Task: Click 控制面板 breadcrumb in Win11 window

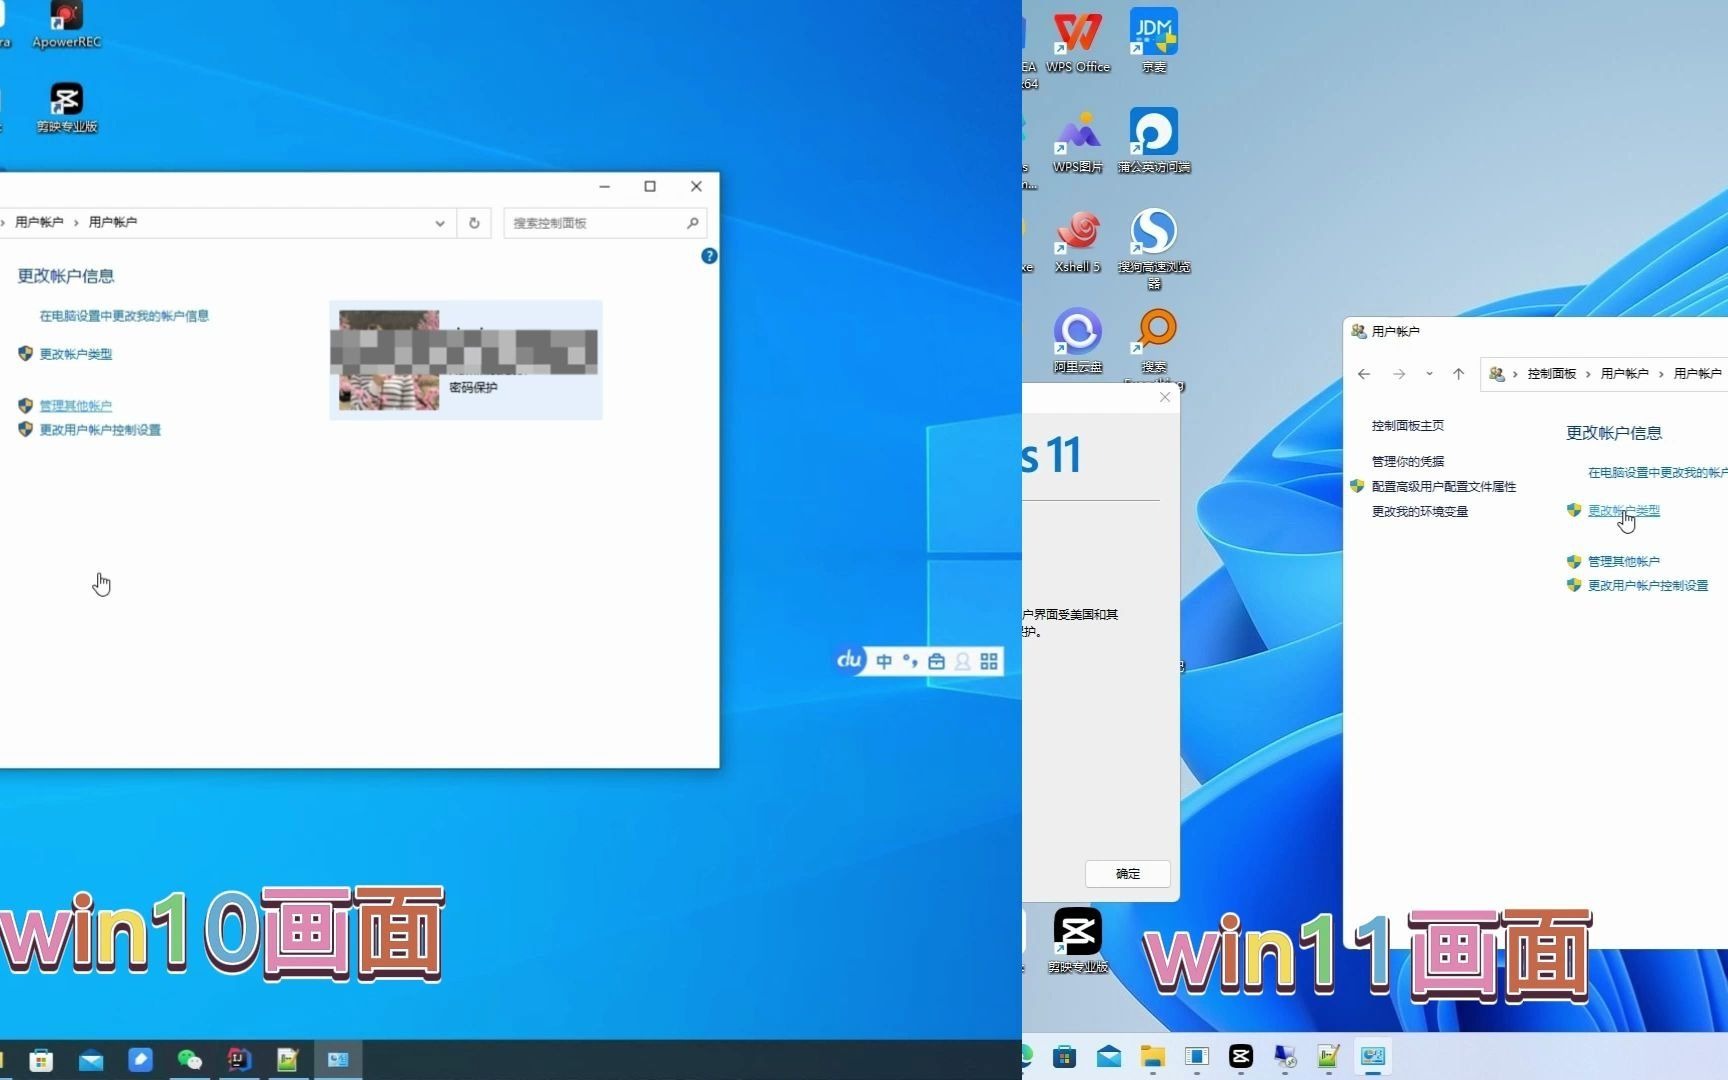Action: tap(1551, 374)
